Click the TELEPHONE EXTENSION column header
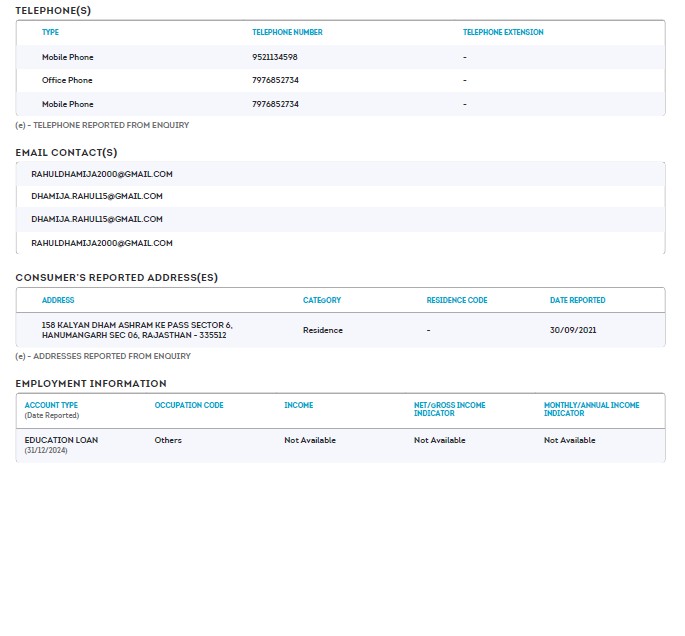 pyautogui.click(x=503, y=32)
